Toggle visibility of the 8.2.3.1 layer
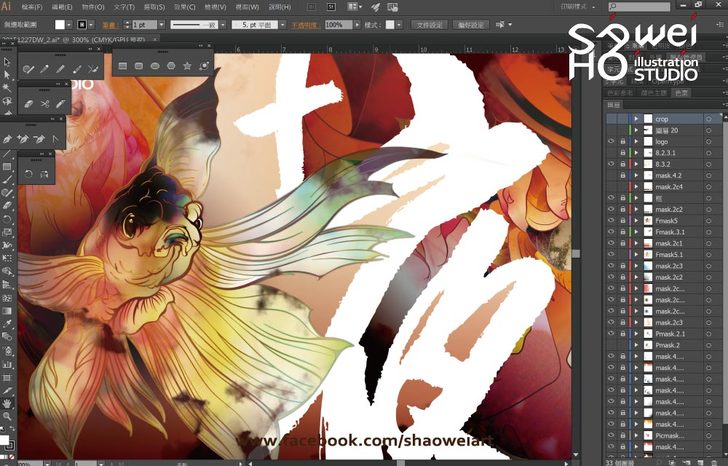Screen dimensions: 728x466 611,154
